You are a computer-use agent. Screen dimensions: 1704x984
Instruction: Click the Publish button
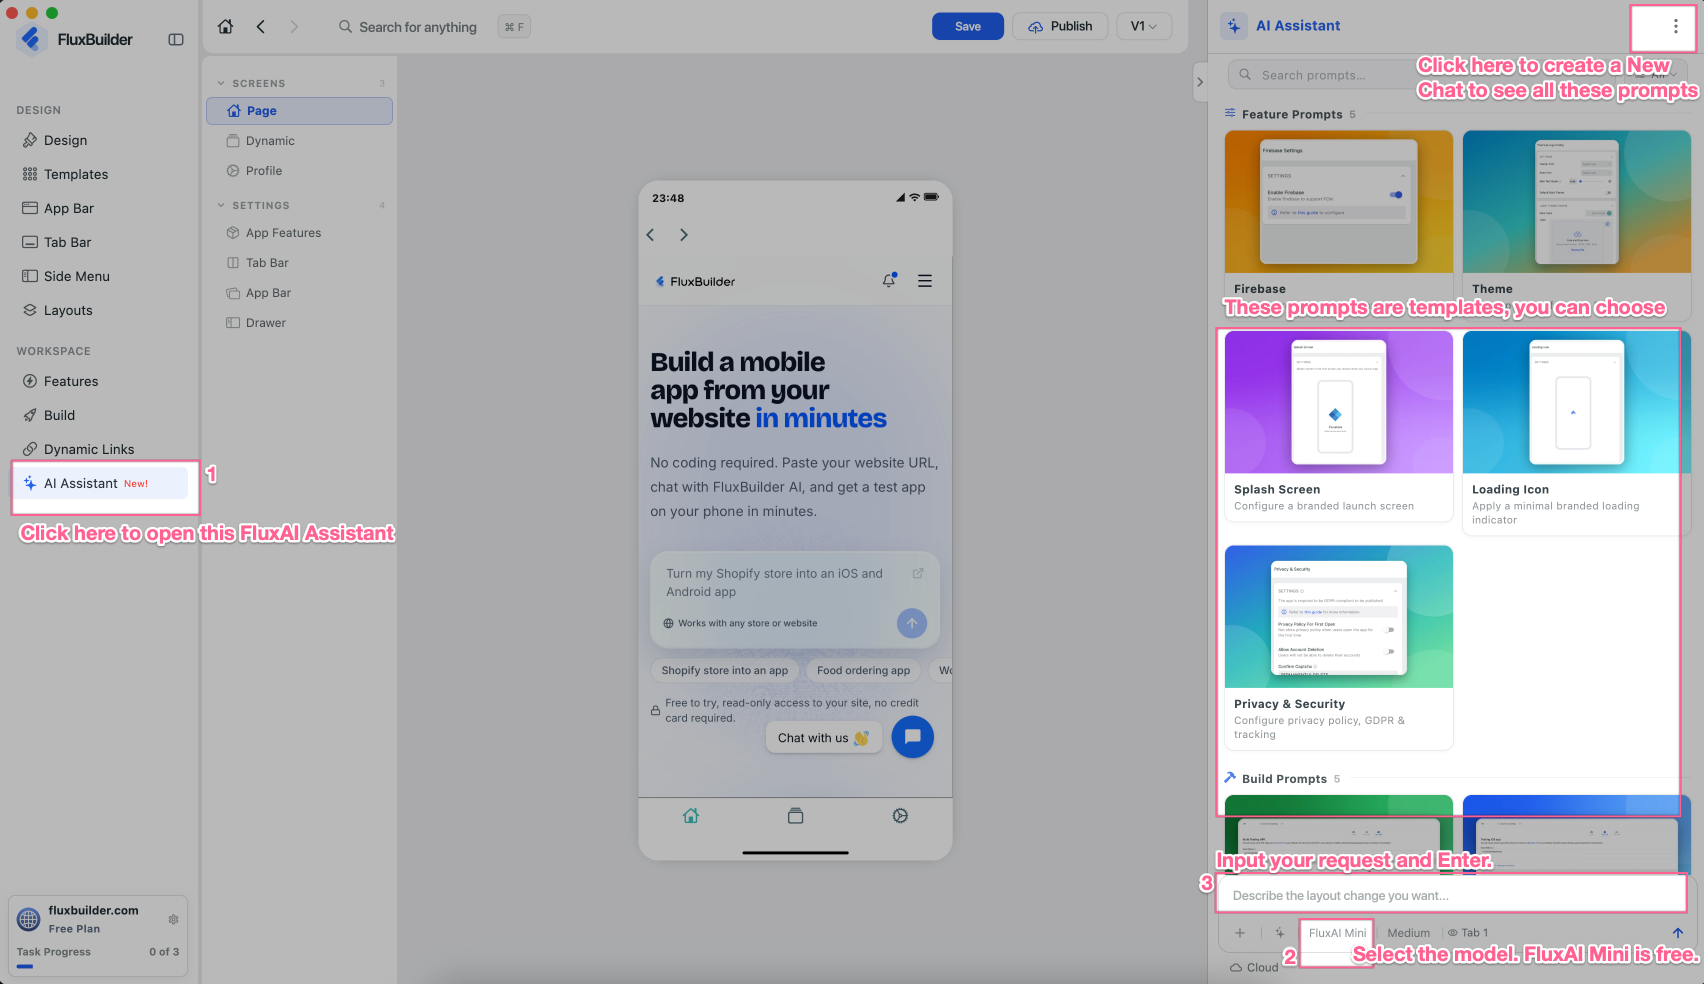(1060, 27)
